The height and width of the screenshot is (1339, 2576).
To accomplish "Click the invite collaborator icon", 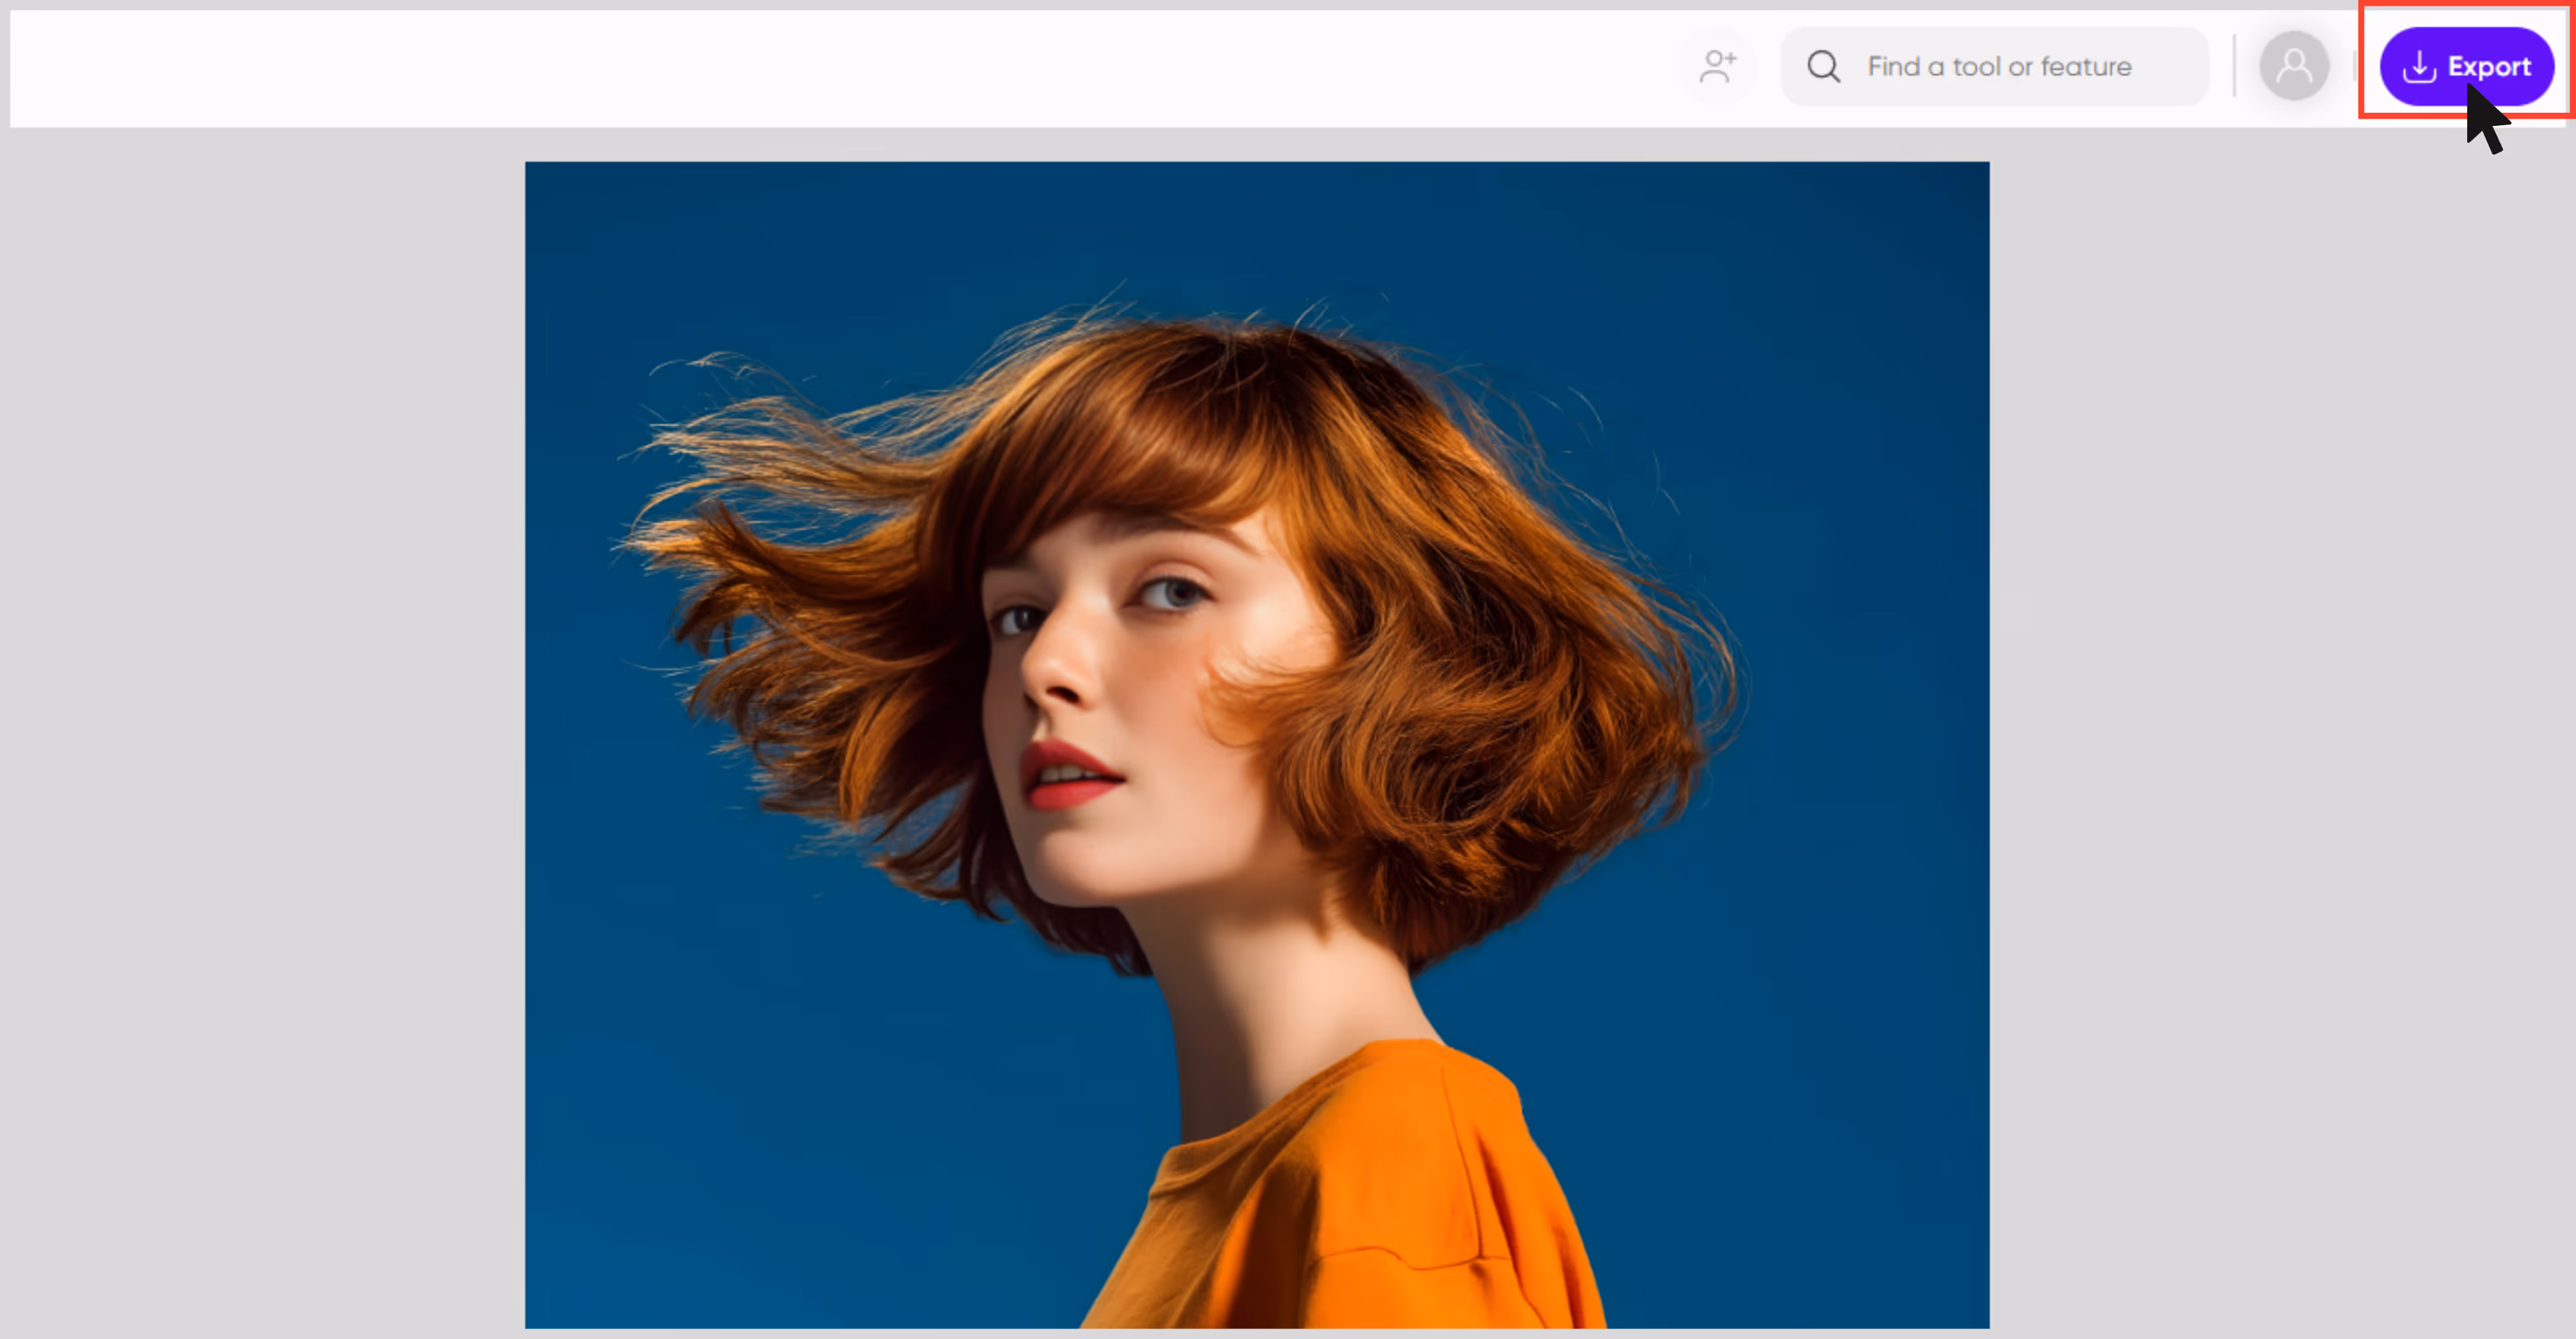I will click(1718, 66).
